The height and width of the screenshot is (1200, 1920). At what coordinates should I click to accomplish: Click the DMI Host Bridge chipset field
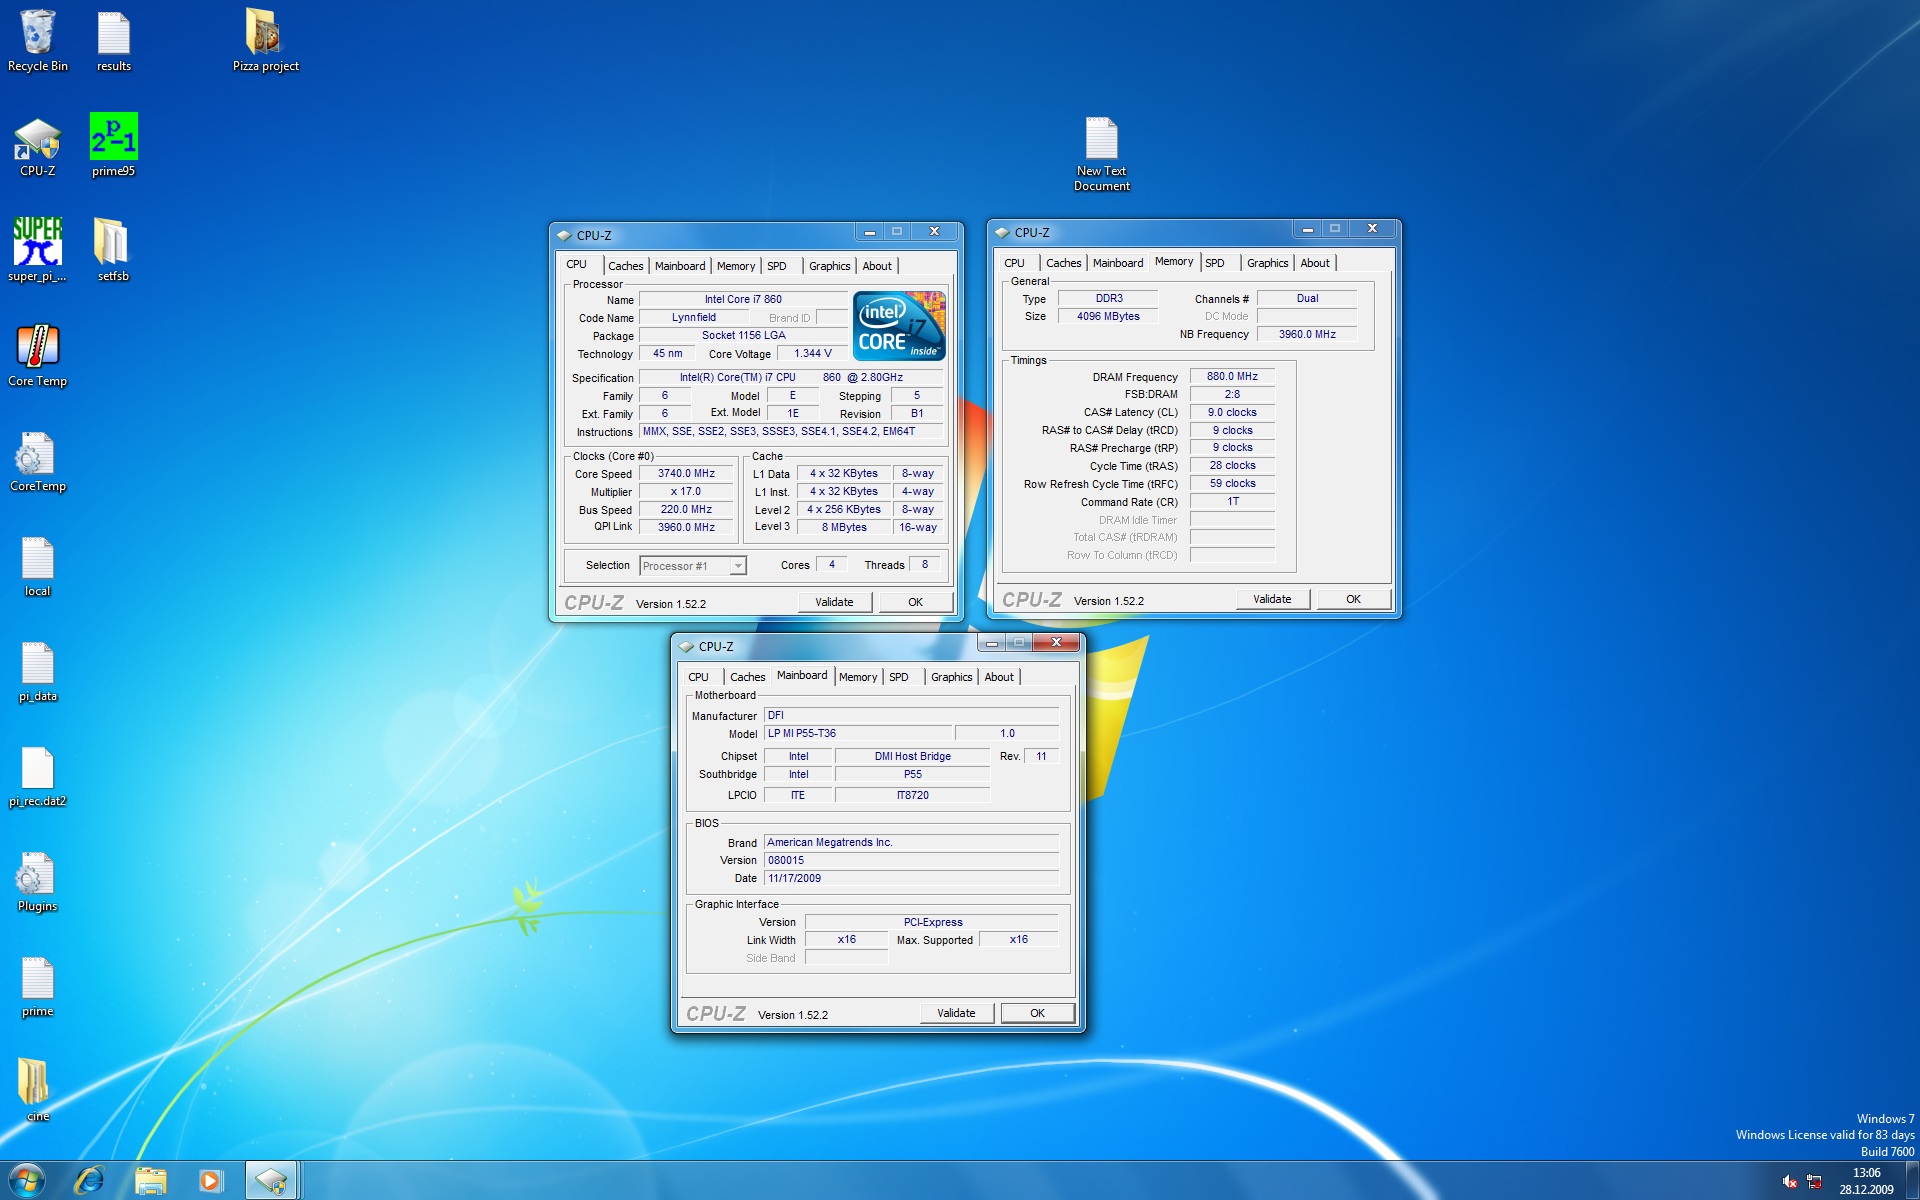pos(912,757)
